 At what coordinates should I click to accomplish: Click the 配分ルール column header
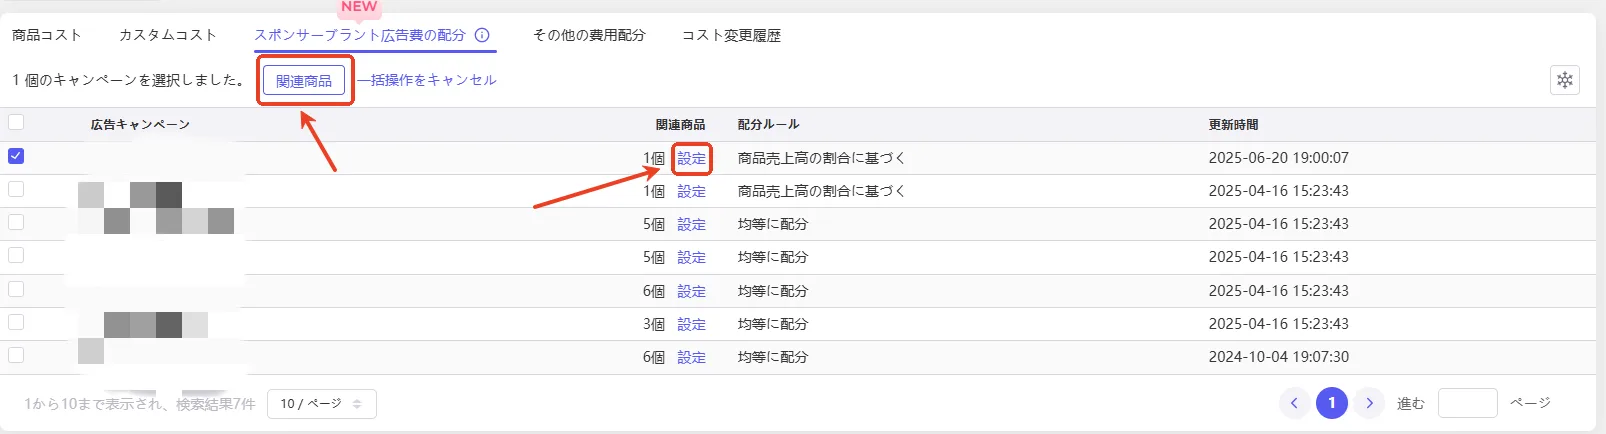tap(768, 125)
